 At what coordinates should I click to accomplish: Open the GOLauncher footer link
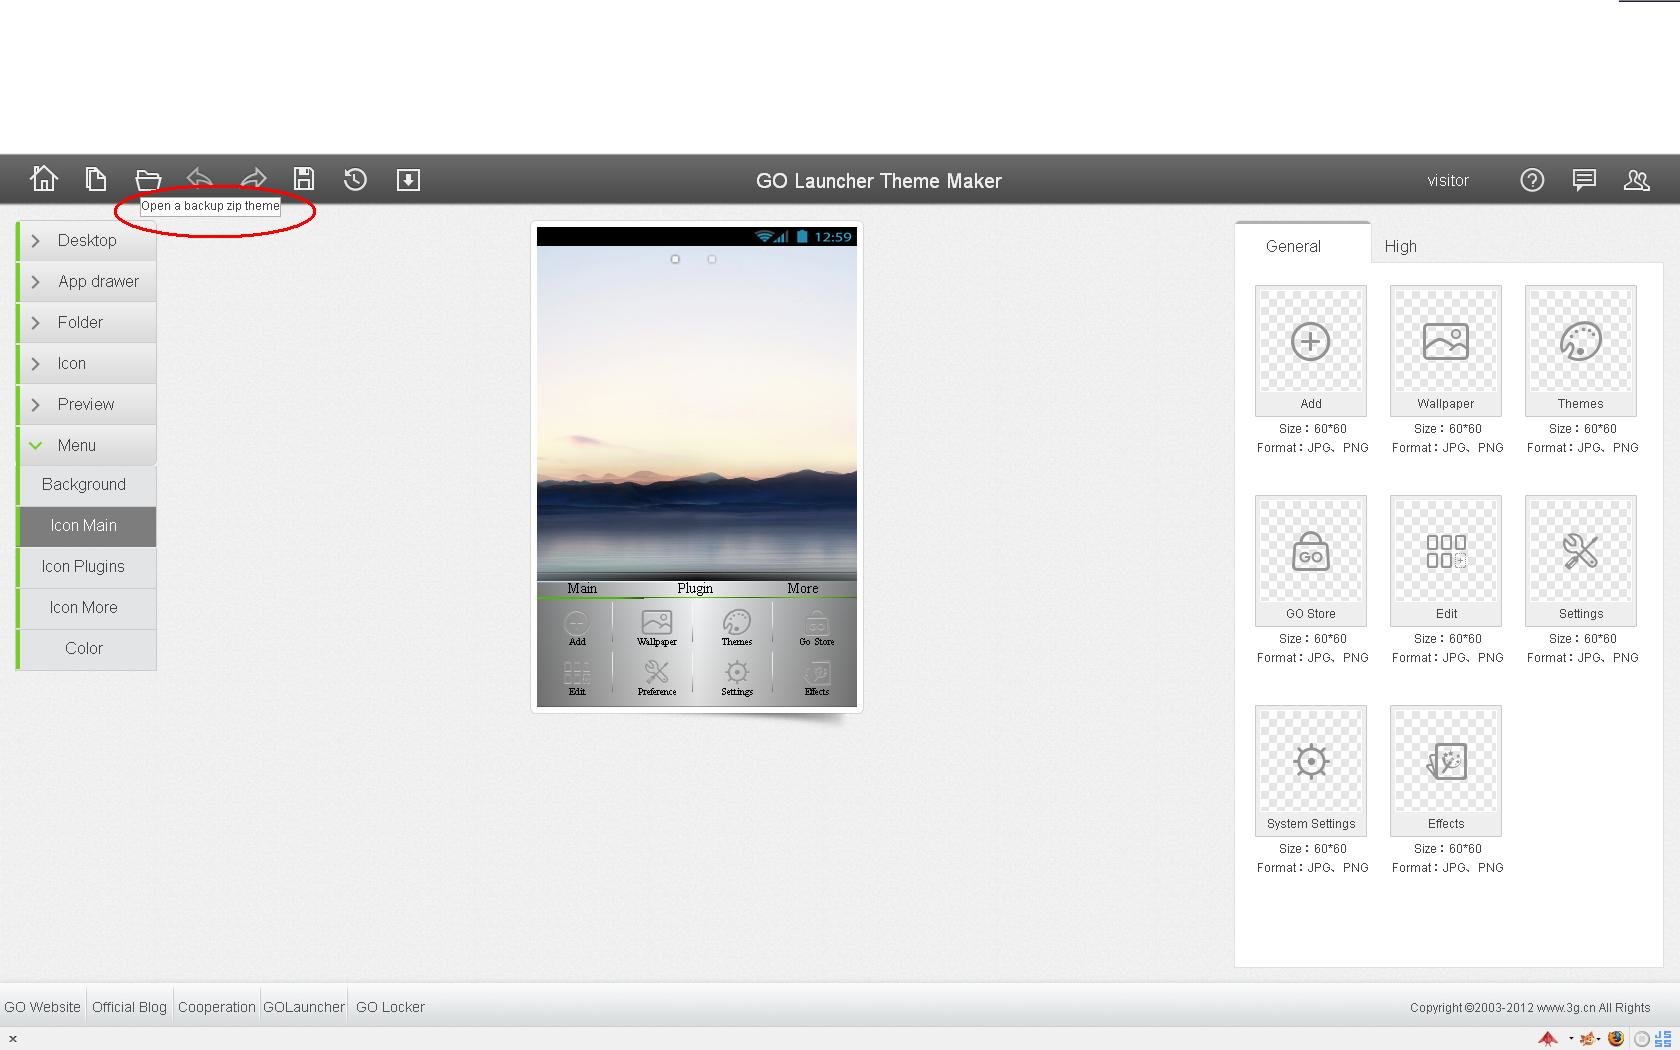[304, 1007]
